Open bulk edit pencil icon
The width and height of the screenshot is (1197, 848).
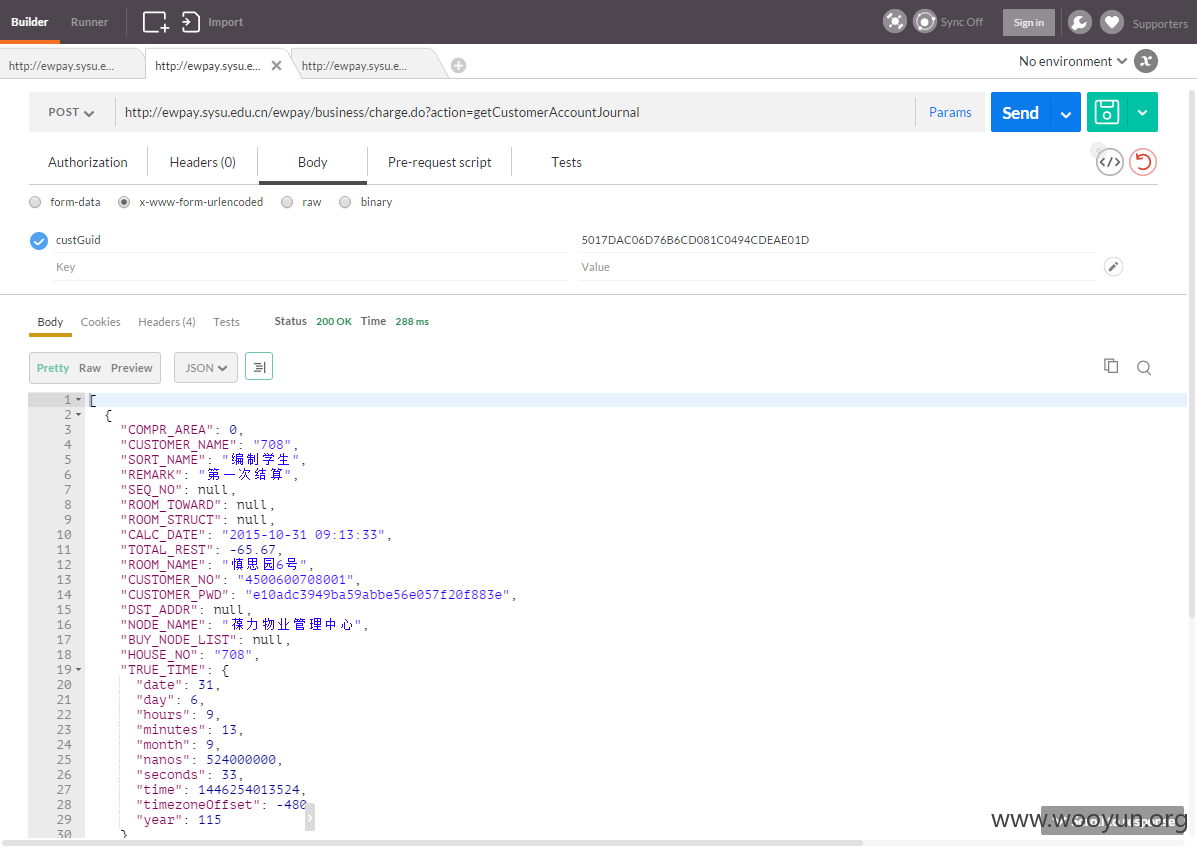pos(1113,266)
